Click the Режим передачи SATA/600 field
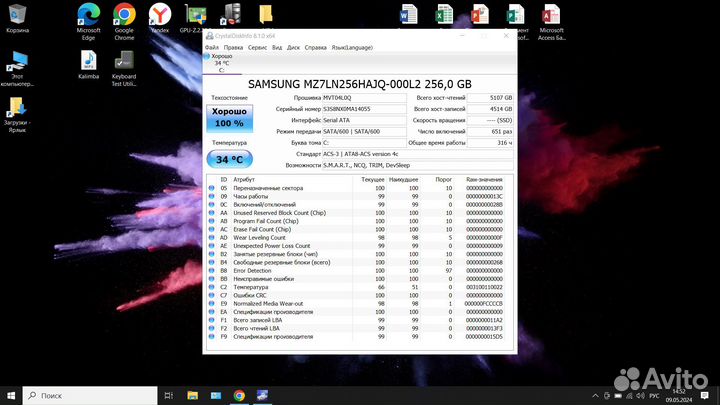Viewport: 720px width, 405px height. coord(364,131)
